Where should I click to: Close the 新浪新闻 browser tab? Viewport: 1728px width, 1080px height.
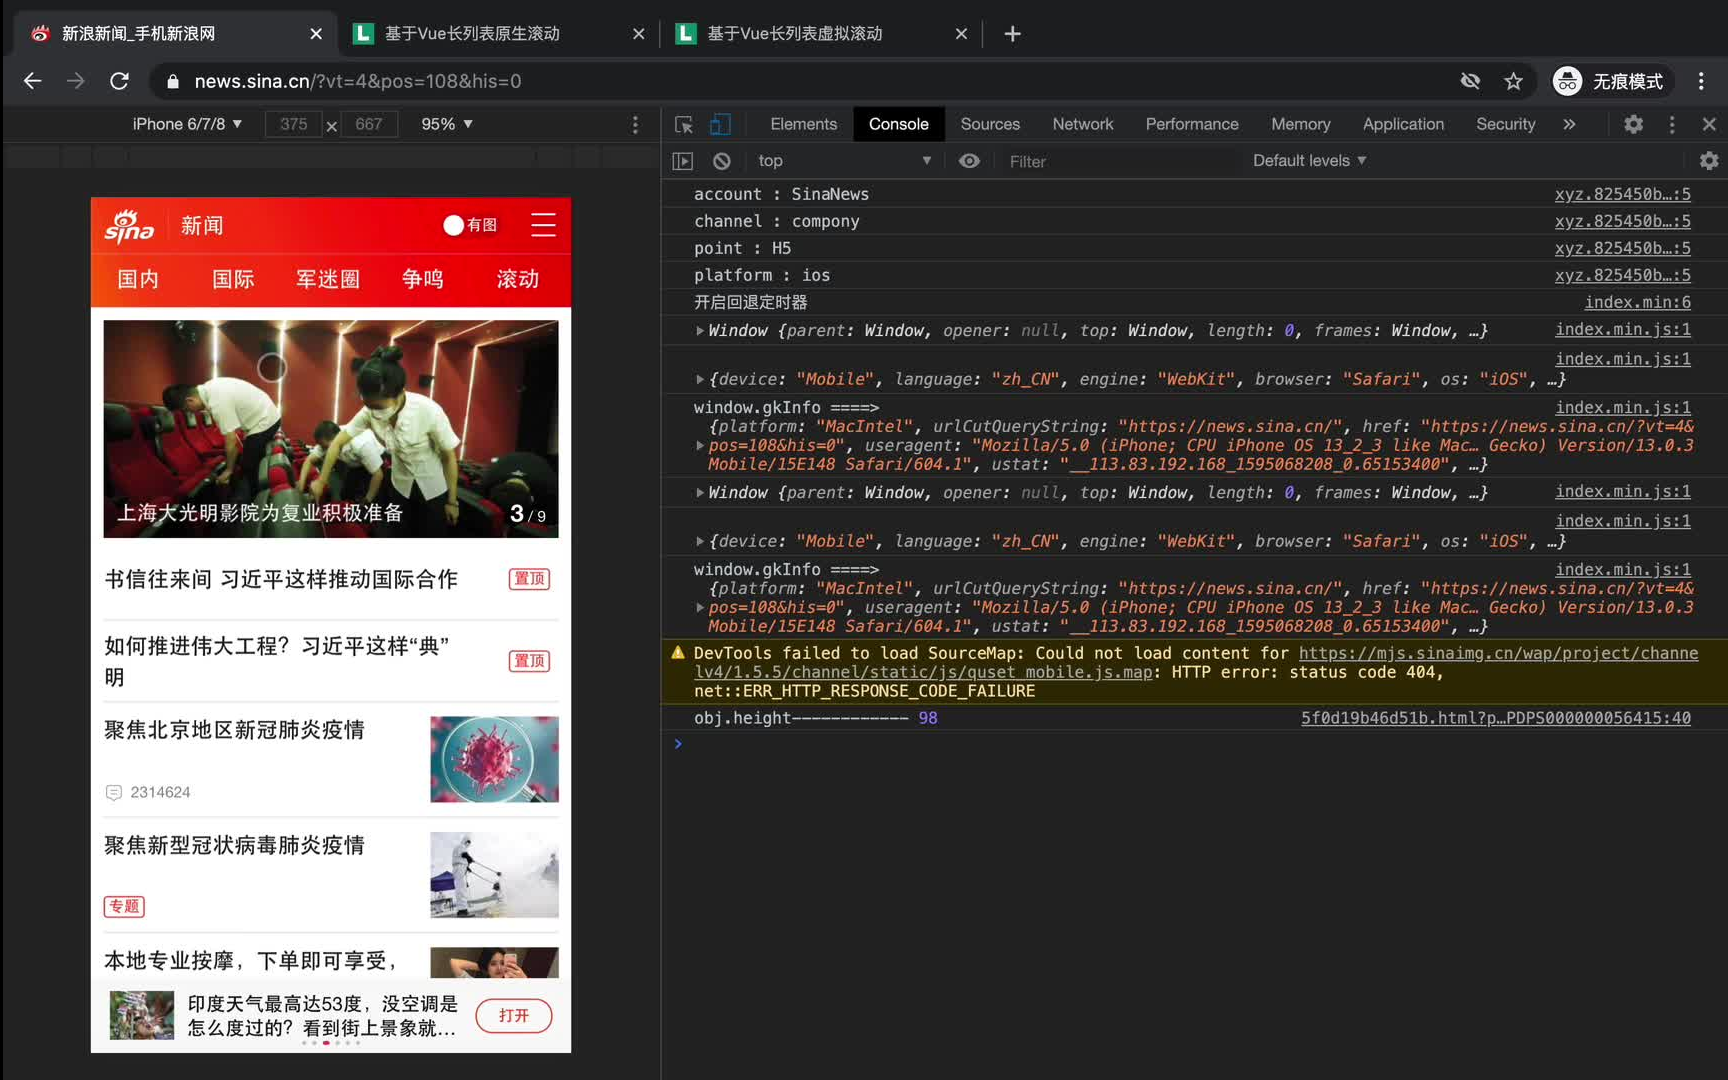pos(316,34)
